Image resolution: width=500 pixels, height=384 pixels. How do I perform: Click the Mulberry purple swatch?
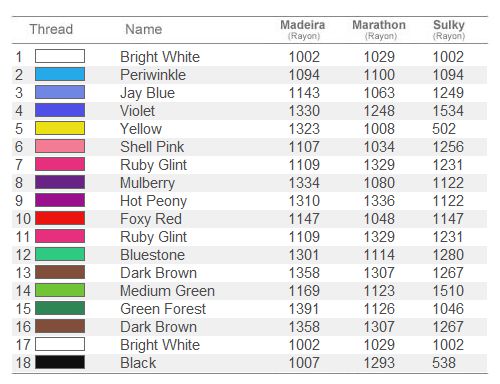click(60, 182)
